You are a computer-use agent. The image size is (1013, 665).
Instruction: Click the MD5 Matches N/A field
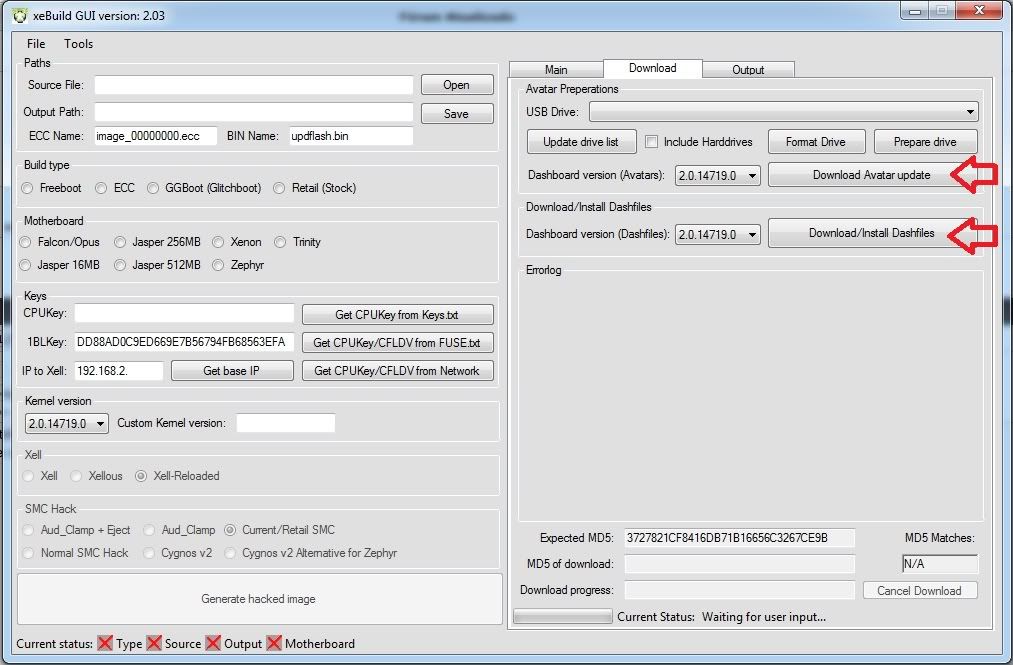pos(940,564)
